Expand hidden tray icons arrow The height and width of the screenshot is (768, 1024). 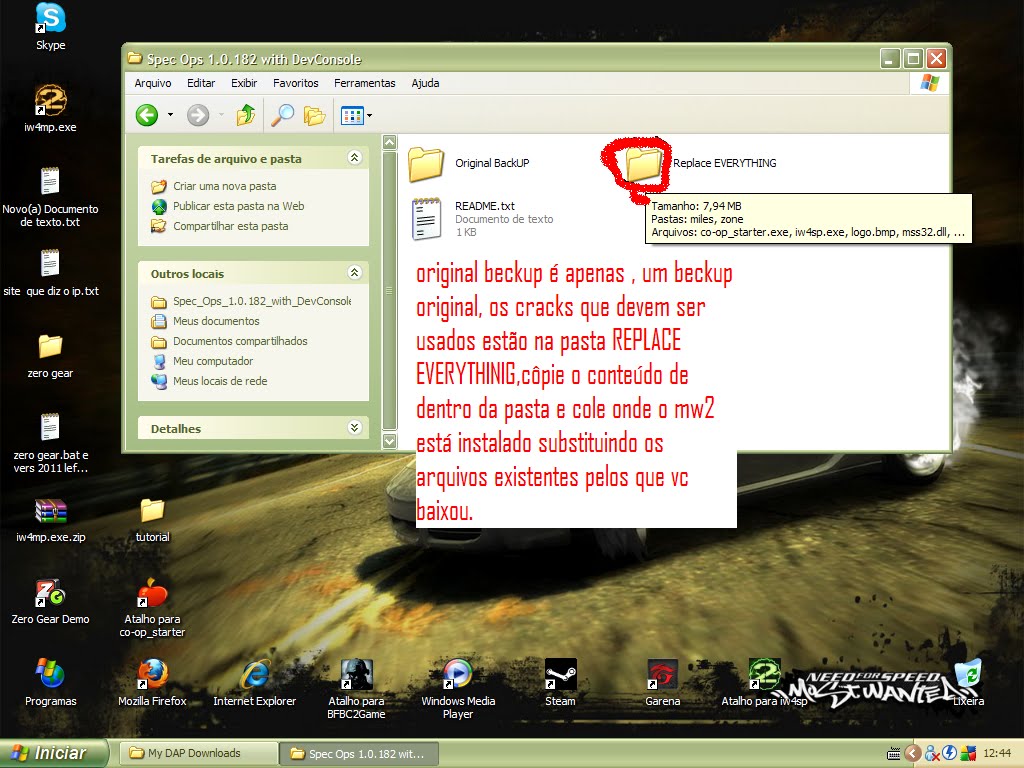pyautogui.click(x=913, y=754)
